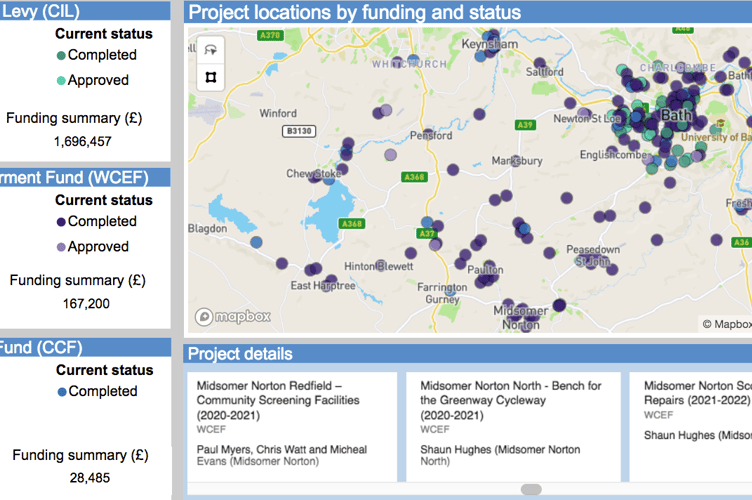Click the A39 road badge
The height and width of the screenshot is (500, 752).
tap(525, 125)
